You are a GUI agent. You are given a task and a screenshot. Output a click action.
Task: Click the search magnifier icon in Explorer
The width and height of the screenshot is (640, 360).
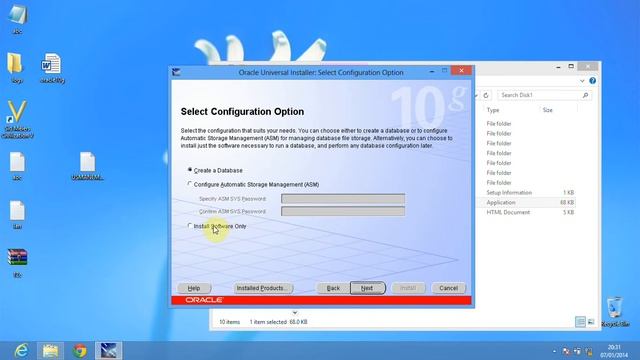585,95
